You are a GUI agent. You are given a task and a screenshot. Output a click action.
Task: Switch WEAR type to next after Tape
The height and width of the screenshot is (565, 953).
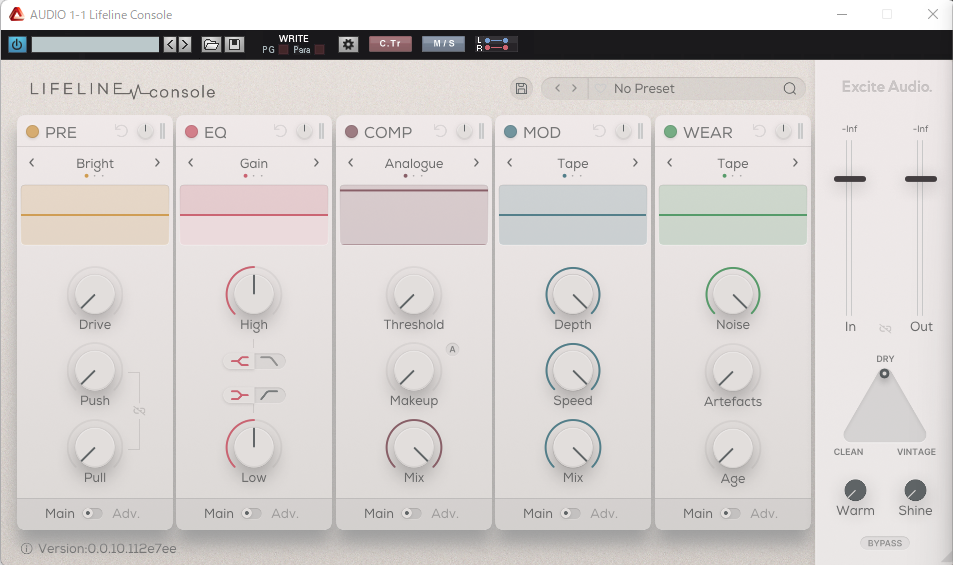pos(795,163)
